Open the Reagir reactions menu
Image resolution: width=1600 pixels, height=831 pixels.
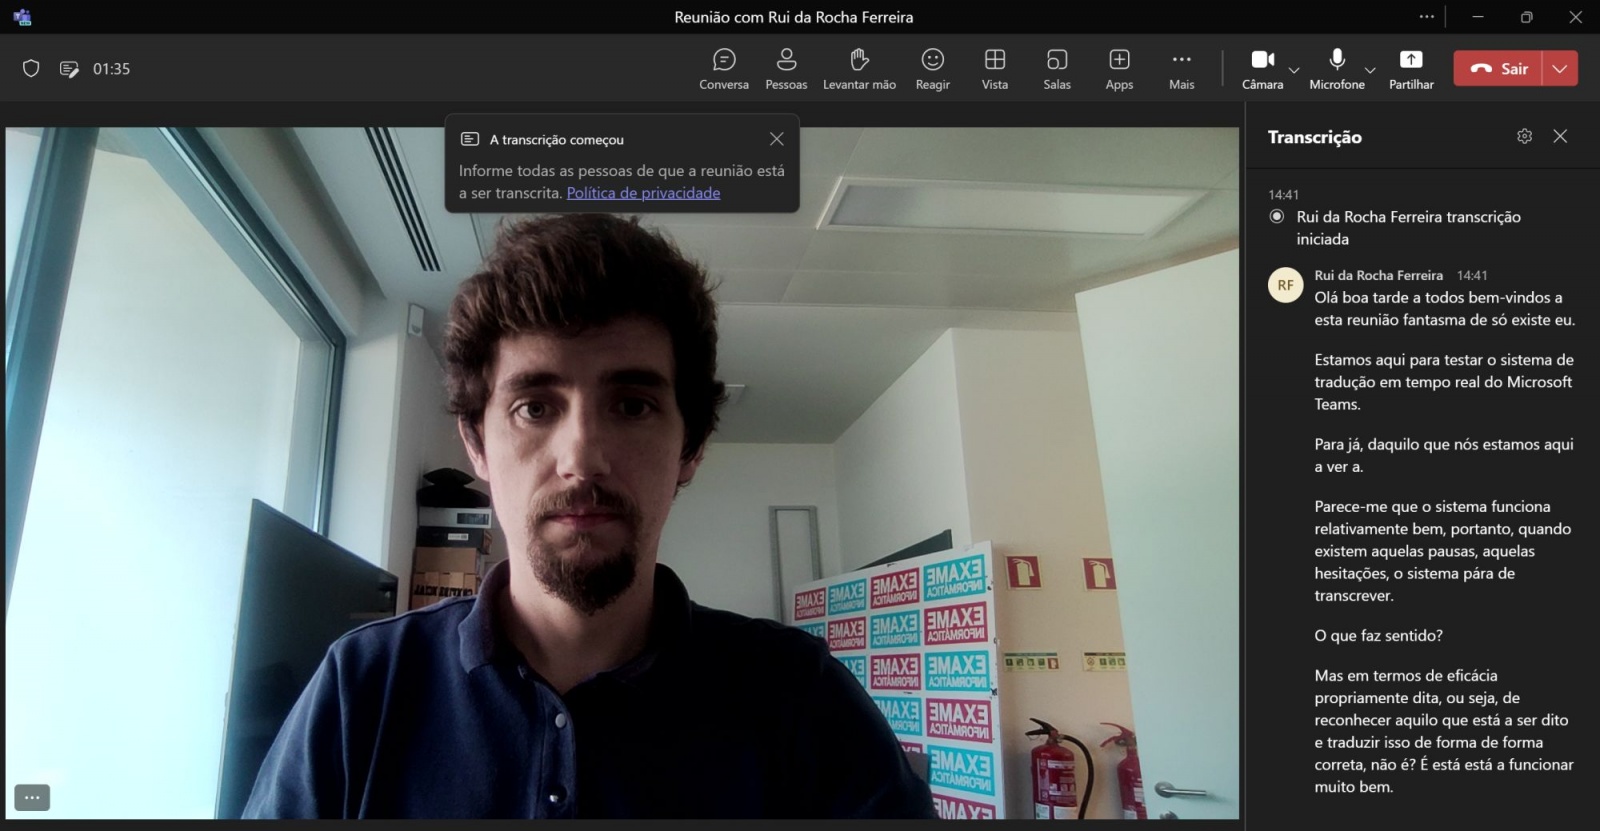[x=932, y=69]
